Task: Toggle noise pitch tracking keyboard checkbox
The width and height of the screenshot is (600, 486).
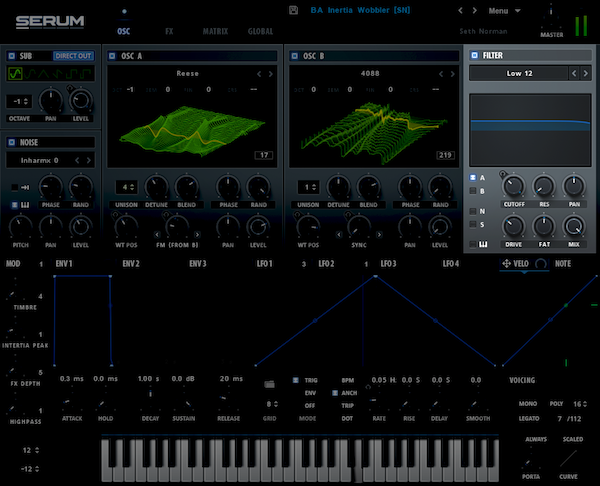Action: (x=15, y=205)
